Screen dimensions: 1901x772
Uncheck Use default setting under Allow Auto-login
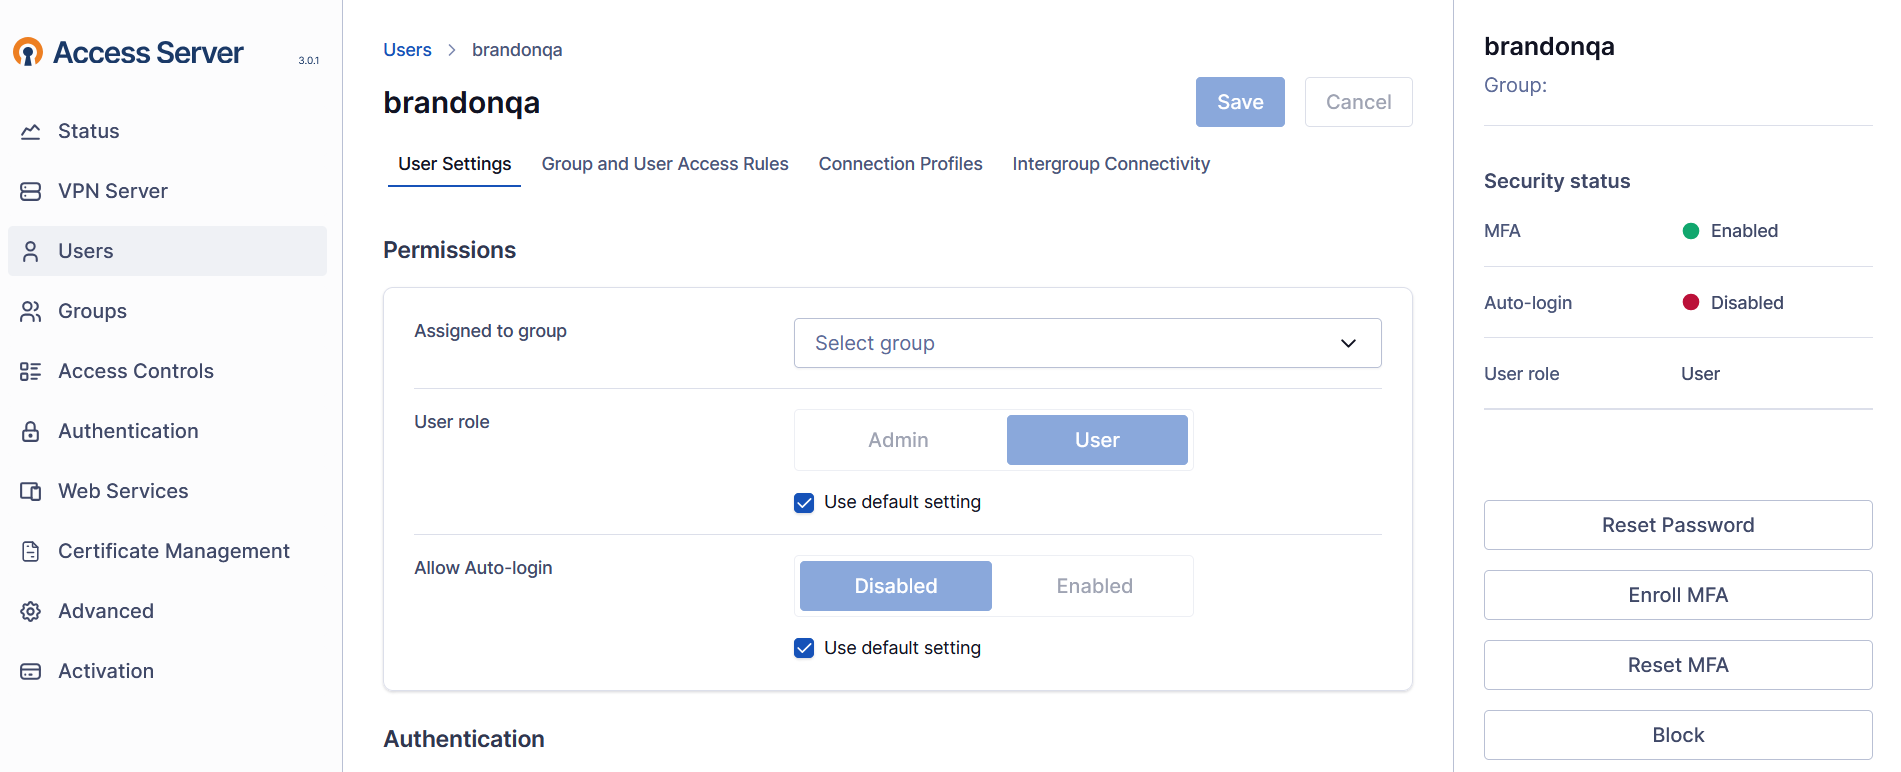(x=804, y=649)
